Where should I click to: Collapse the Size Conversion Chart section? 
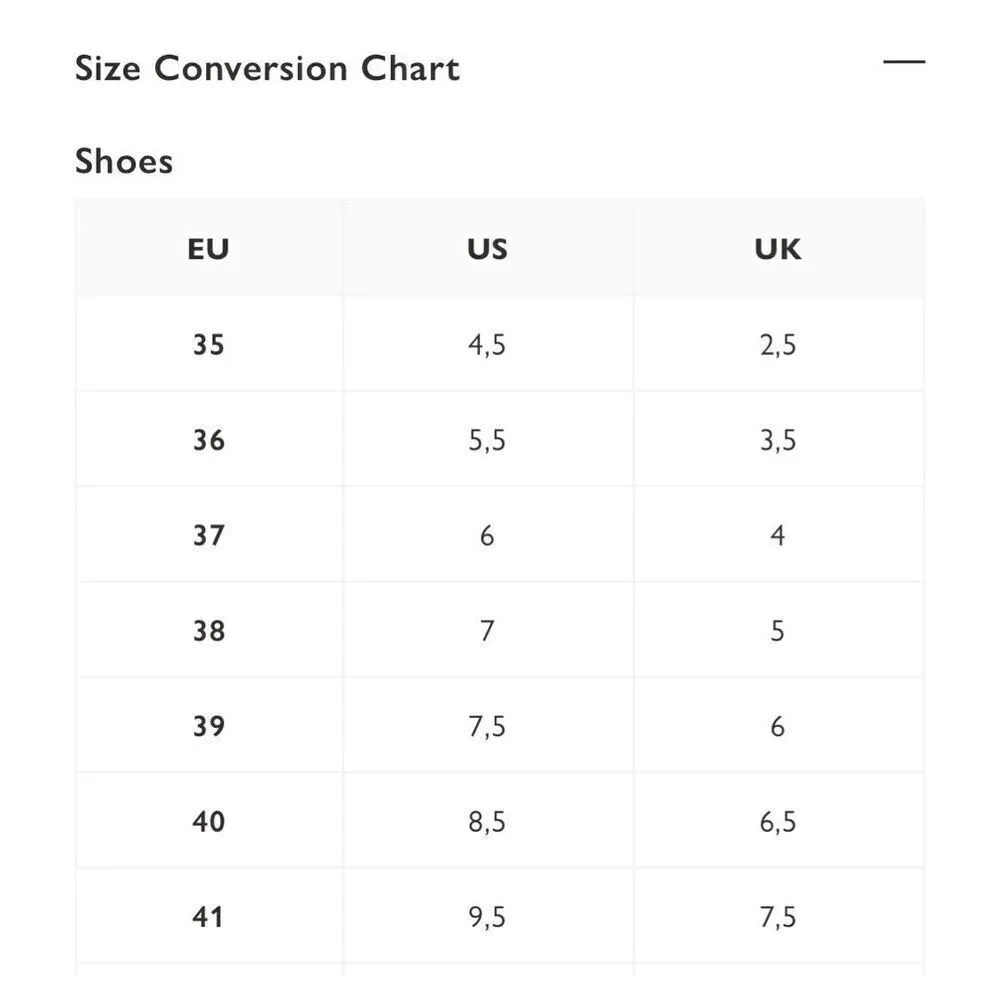pyautogui.click(x=904, y=62)
